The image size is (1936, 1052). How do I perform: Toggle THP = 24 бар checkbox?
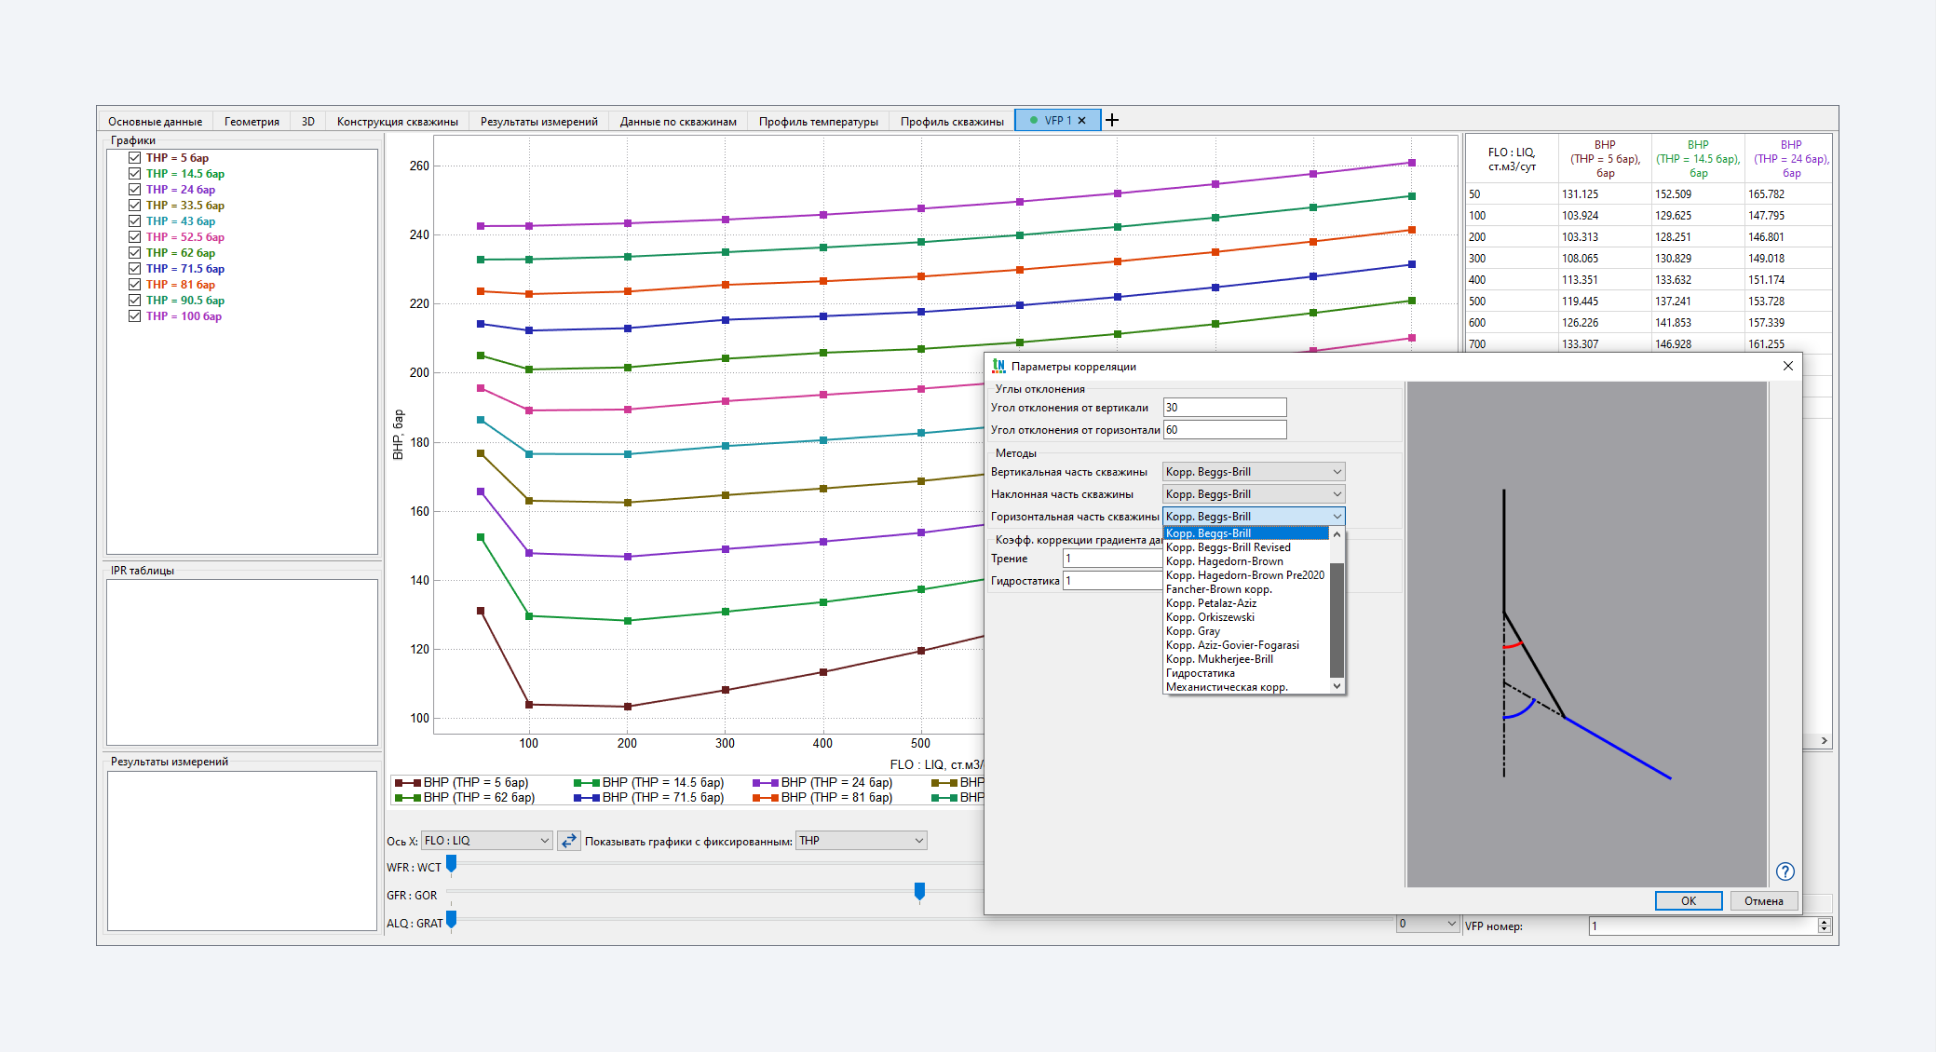[134, 190]
